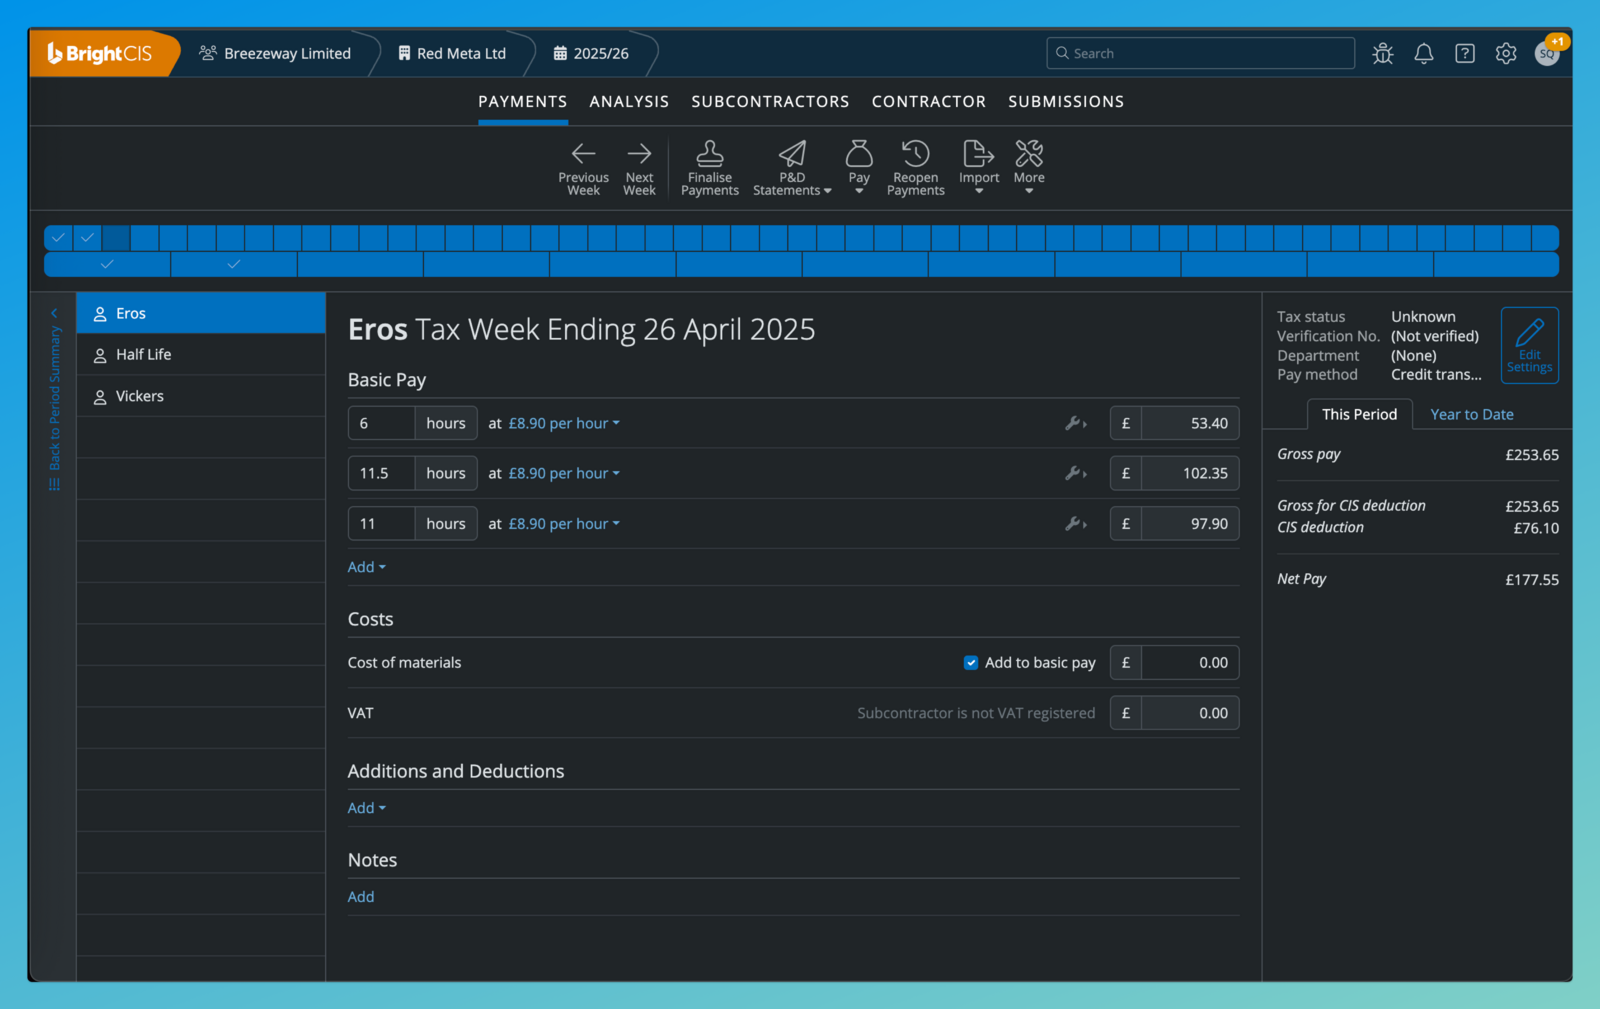This screenshot has width=1600, height=1009.
Task: Open the Subcontractors tab
Action: [770, 102]
